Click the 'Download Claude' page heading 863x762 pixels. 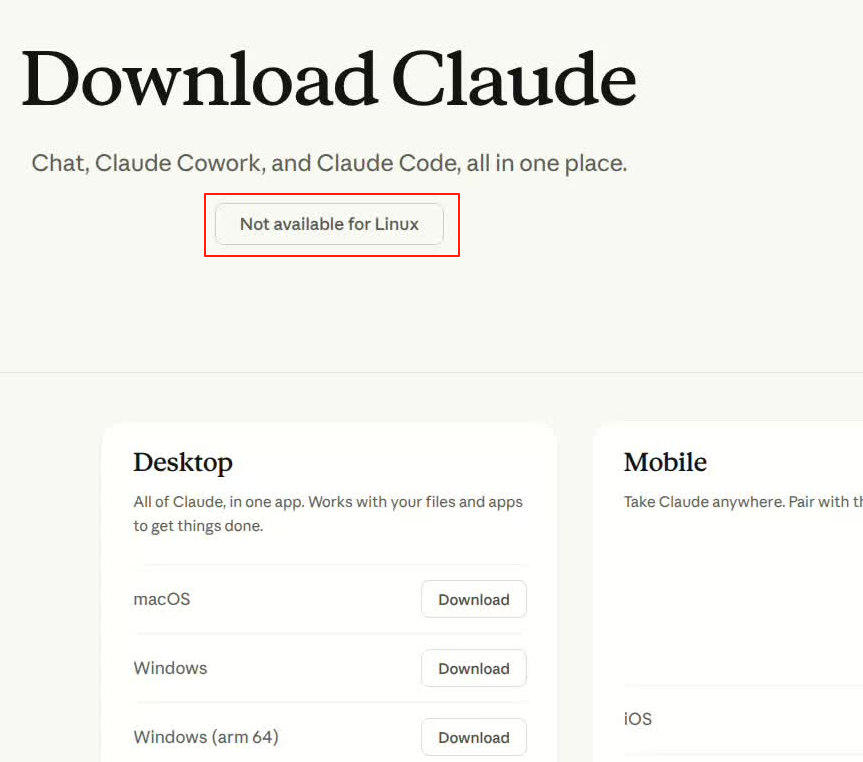tap(329, 79)
